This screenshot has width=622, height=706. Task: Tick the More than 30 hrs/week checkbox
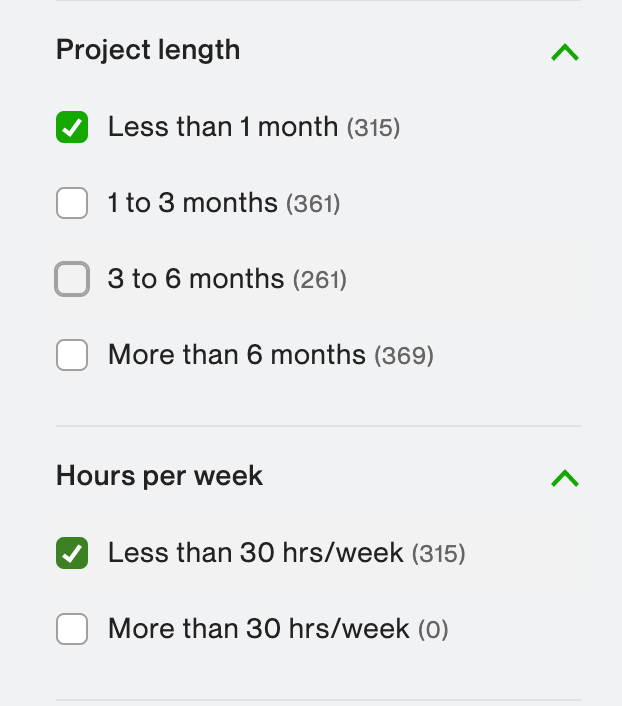coord(72,629)
